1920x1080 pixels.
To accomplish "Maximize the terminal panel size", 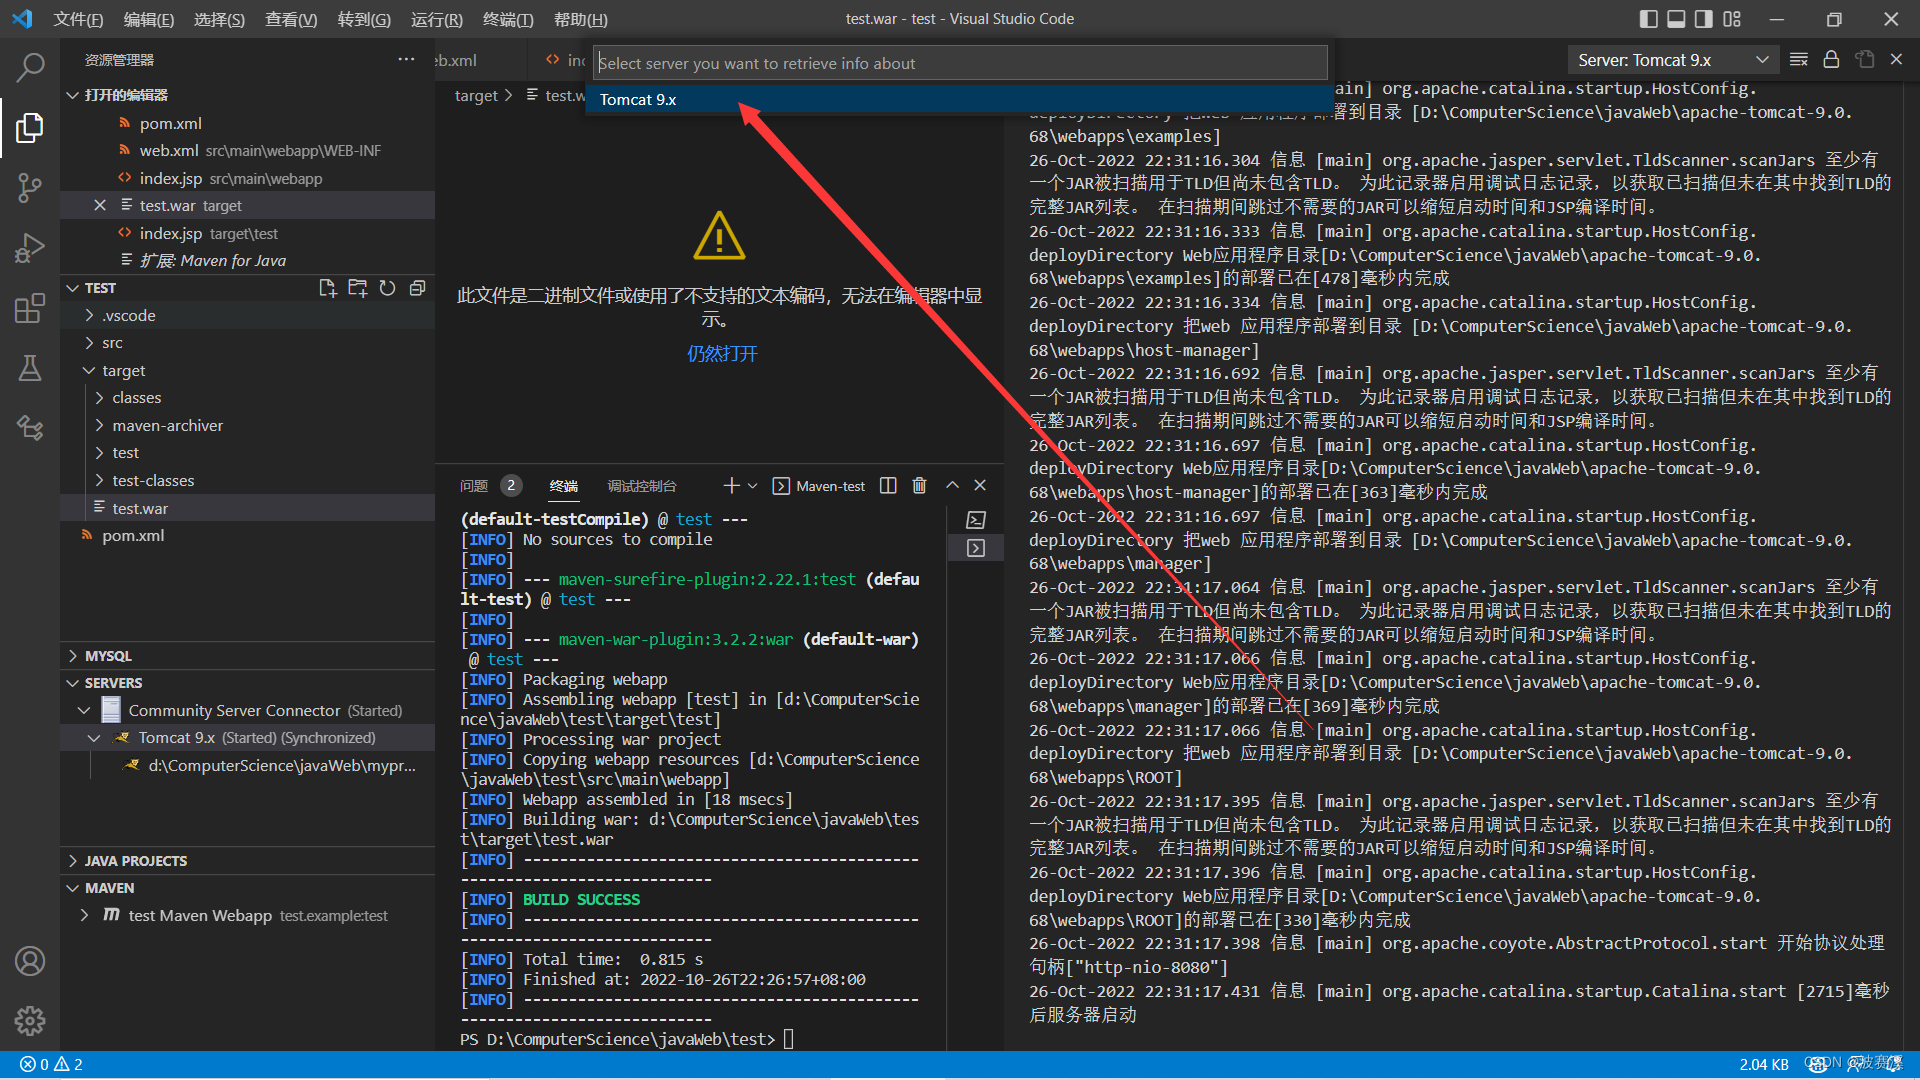I will (952, 486).
